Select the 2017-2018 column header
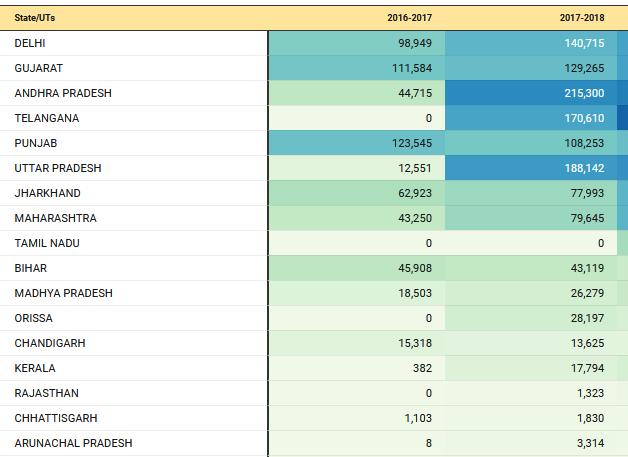 point(582,18)
